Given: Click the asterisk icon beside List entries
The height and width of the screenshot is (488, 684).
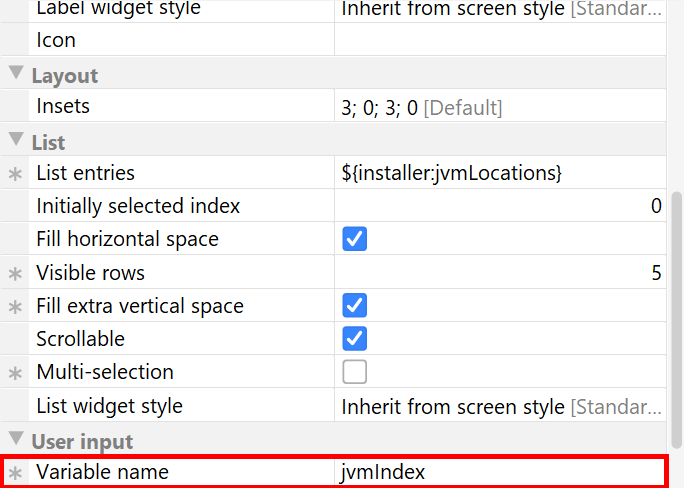Looking at the screenshot, I should tap(15, 174).
